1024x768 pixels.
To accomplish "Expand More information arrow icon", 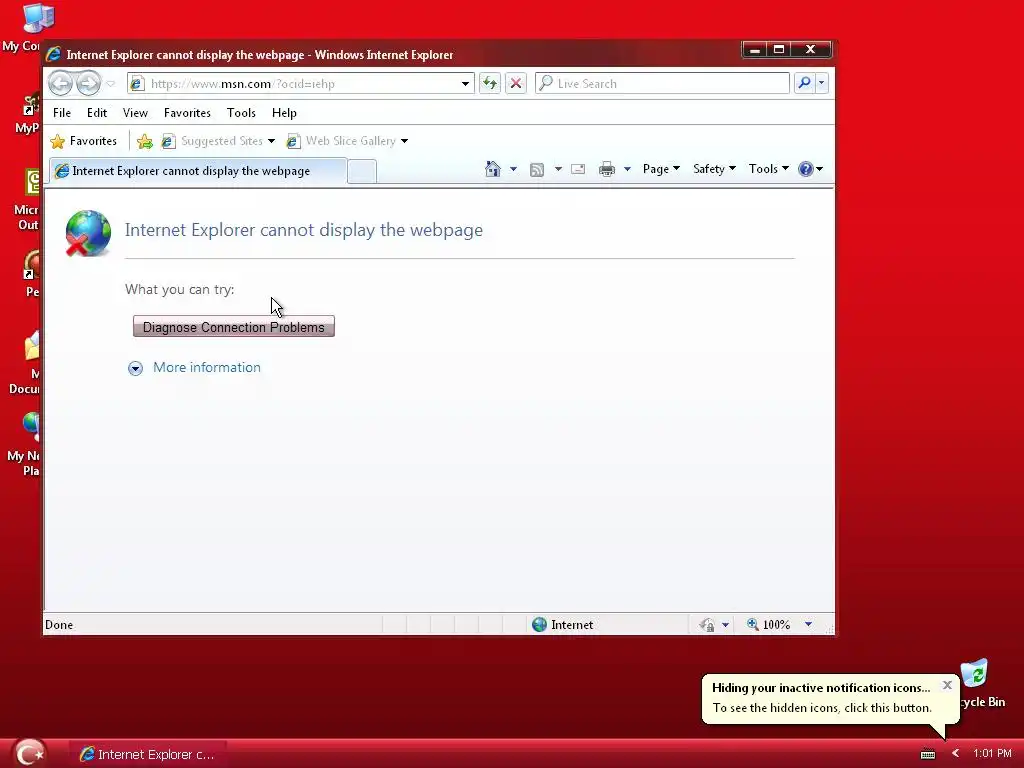I will pyautogui.click(x=135, y=368).
